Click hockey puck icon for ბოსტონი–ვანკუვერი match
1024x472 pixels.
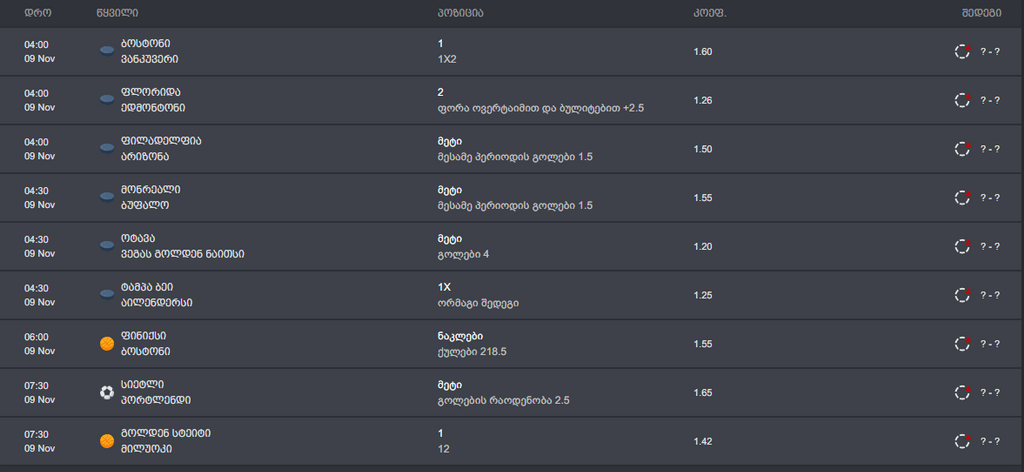pos(107,51)
